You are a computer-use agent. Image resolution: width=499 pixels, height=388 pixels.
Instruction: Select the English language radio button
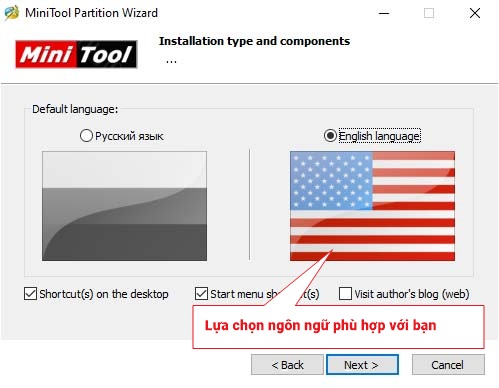click(330, 136)
